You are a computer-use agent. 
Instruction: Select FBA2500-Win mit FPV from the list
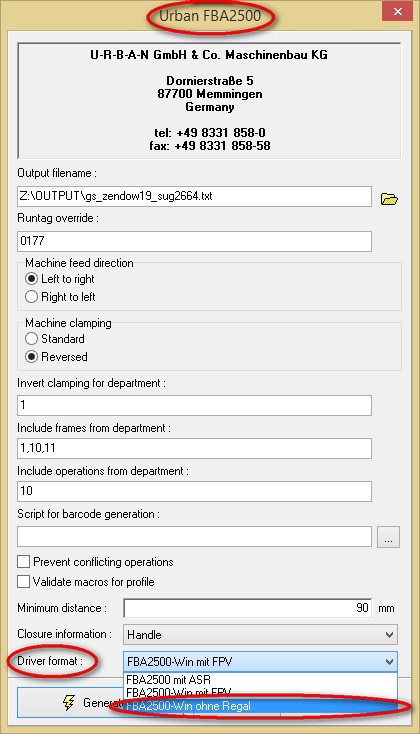tap(260, 693)
